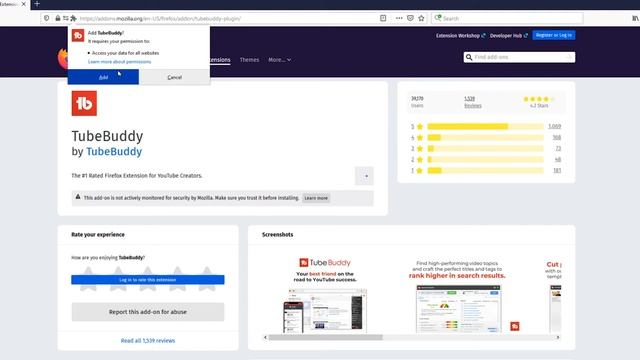640x360 pixels.
Task: Click Report this add-on for abuse
Action: (148, 312)
